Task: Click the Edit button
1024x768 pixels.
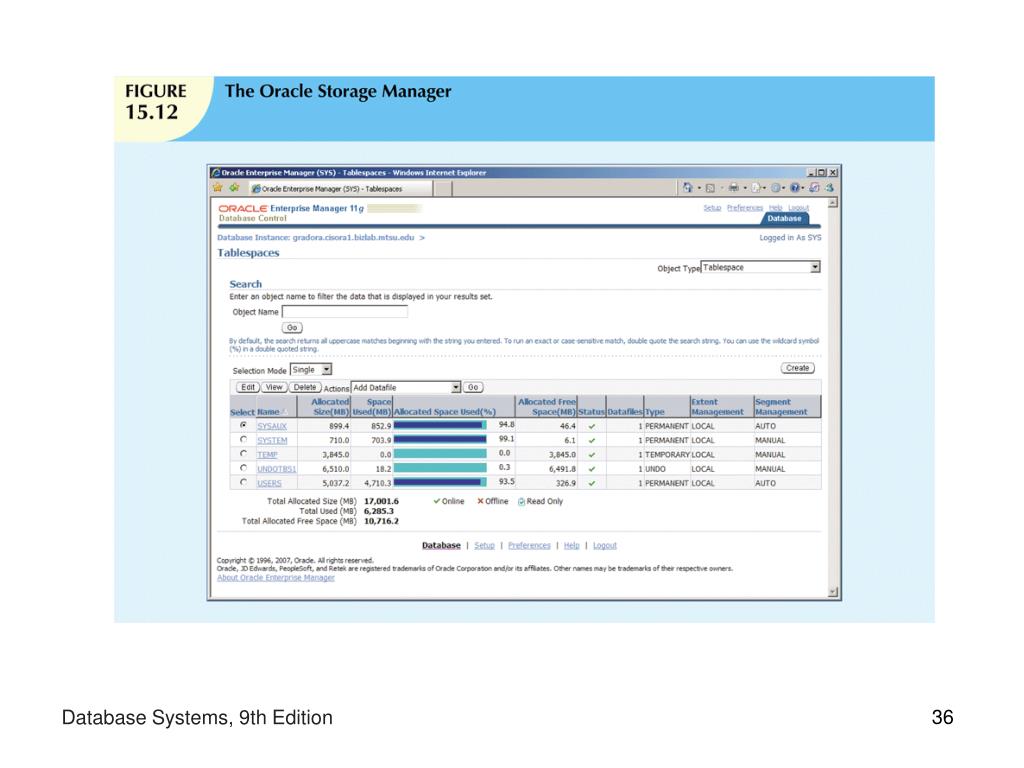Action: tap(248, 388)
